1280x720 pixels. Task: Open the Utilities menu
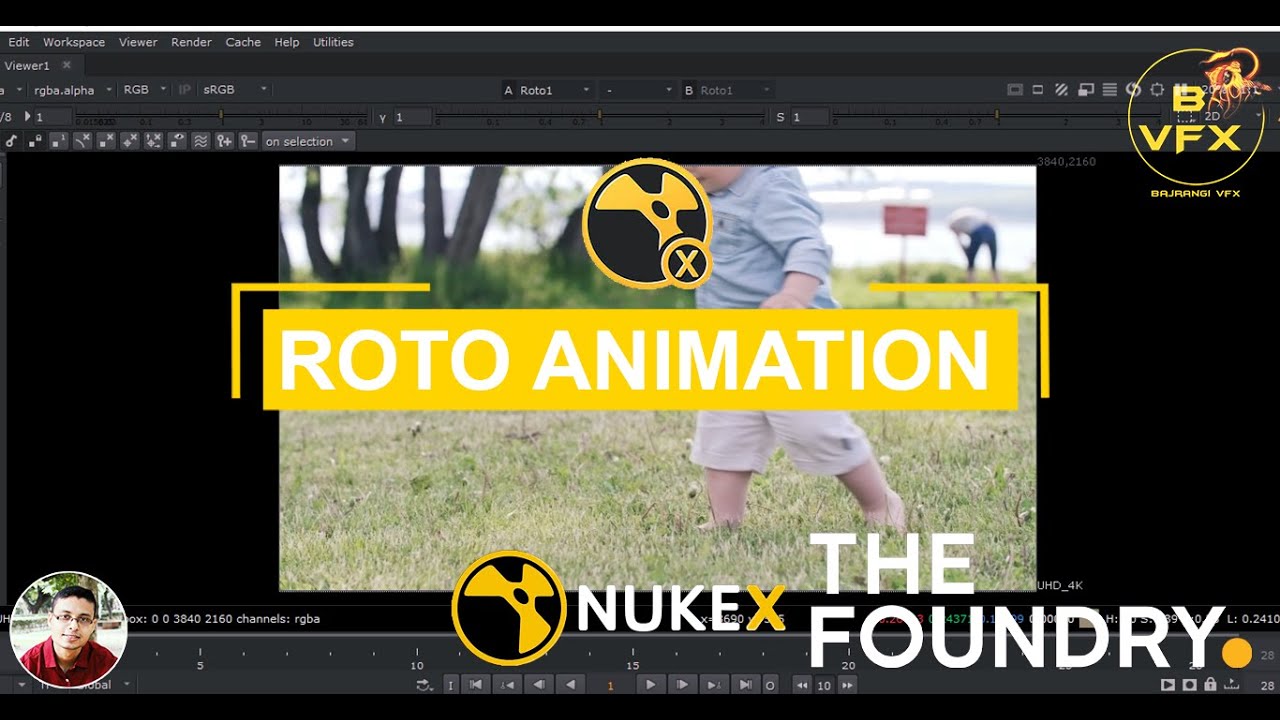tap(333, 42)
